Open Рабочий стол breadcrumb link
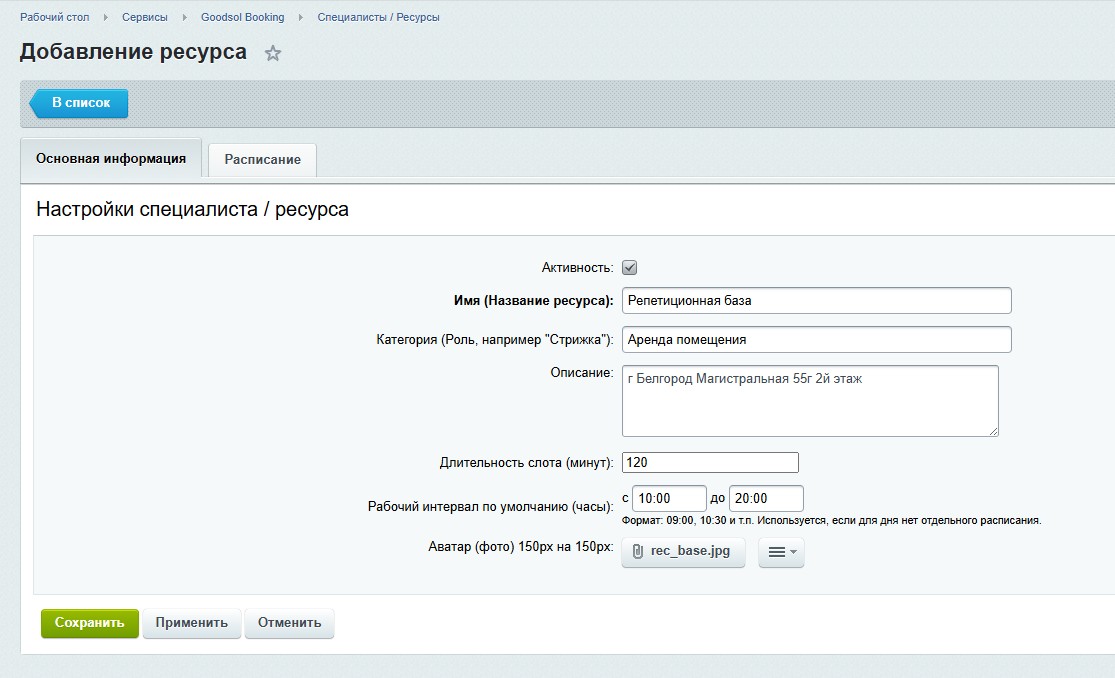1115x678 pixels. (55, 17)
